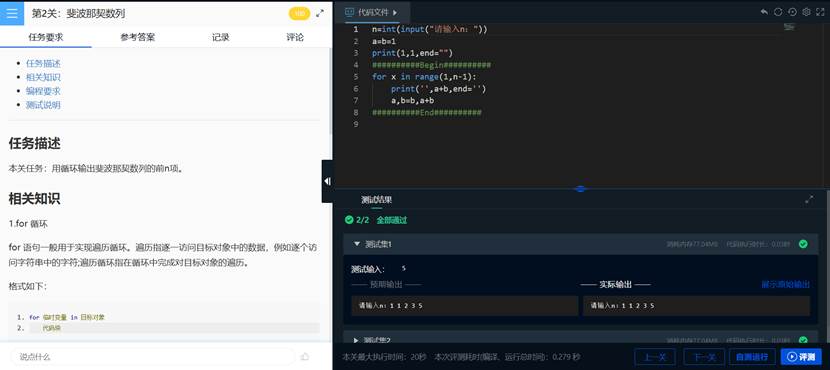
Task: Switch to 记录 tab
Action: point(221,37)
